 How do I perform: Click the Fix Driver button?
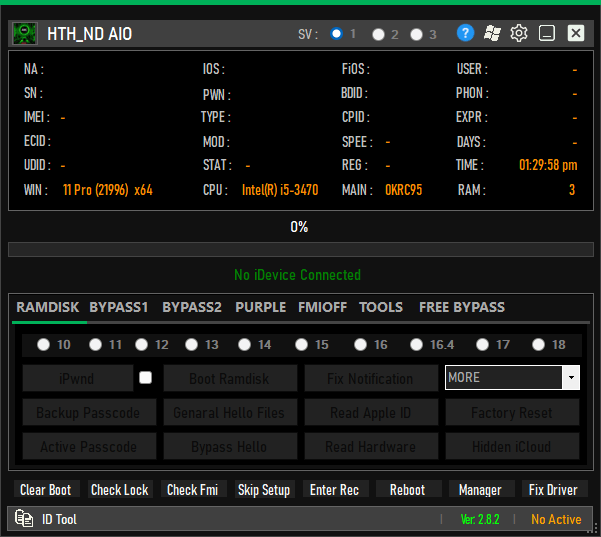point(554,489)
